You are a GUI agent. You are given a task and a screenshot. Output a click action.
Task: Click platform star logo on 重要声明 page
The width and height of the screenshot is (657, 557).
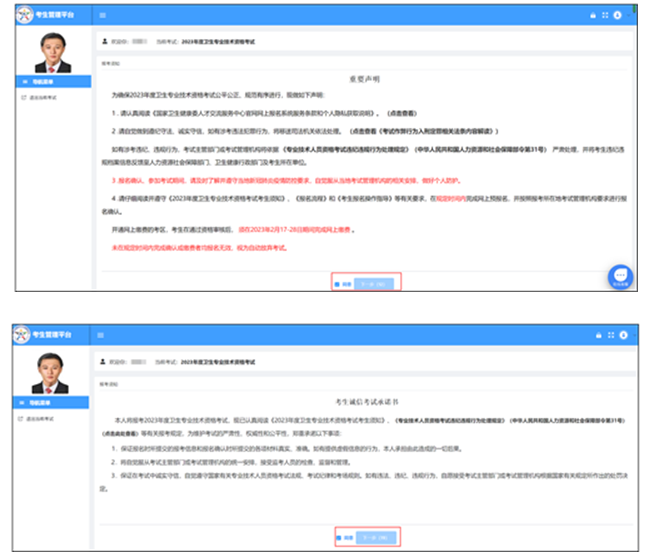coord(25,15)
